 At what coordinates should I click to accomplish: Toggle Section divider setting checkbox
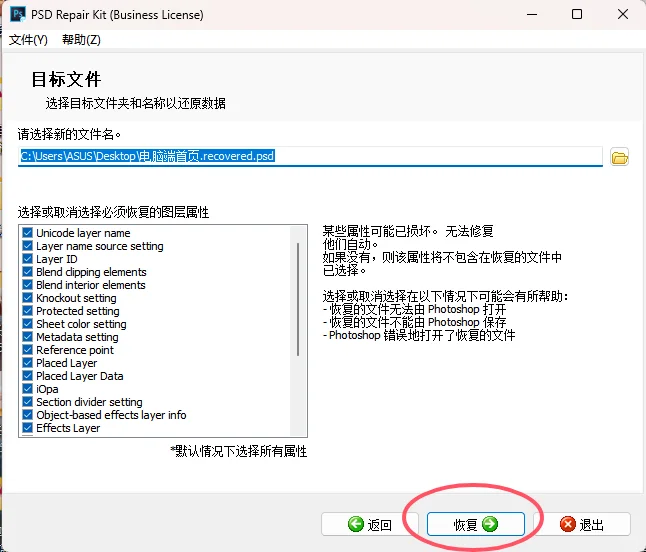[28, 402]
